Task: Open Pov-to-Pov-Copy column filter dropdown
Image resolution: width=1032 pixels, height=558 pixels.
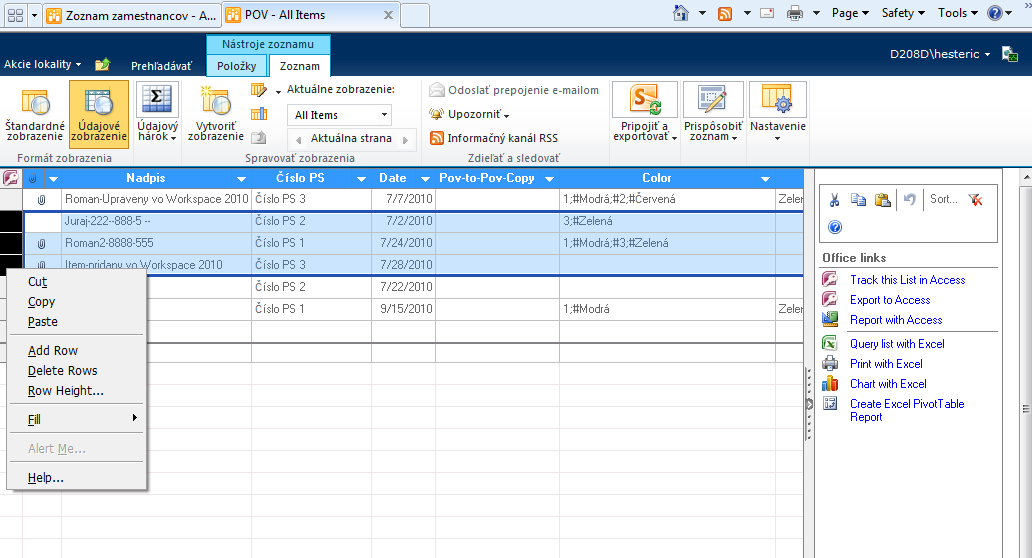Action: coord(550,179)
